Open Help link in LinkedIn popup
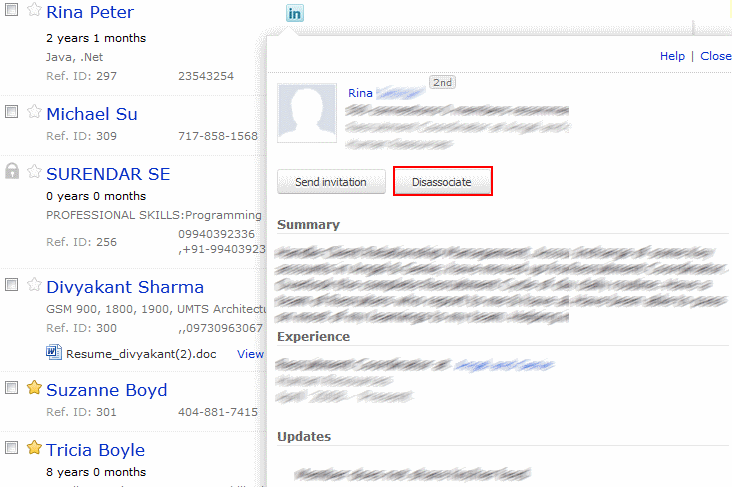732x487 pixels. coord(672,56)
